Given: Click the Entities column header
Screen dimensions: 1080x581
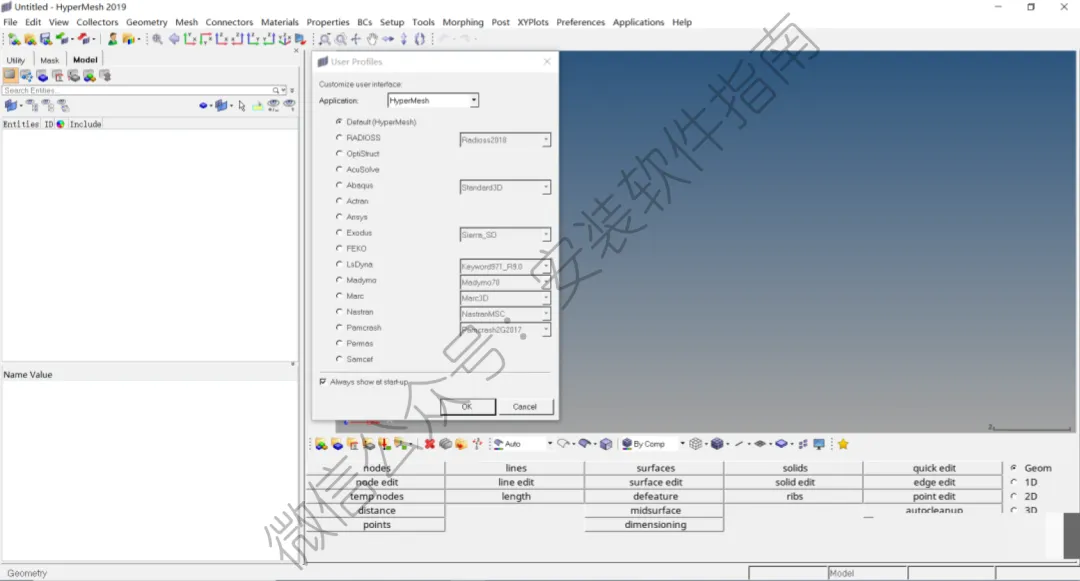Looking at the screenshot, I should click(21, 124).
